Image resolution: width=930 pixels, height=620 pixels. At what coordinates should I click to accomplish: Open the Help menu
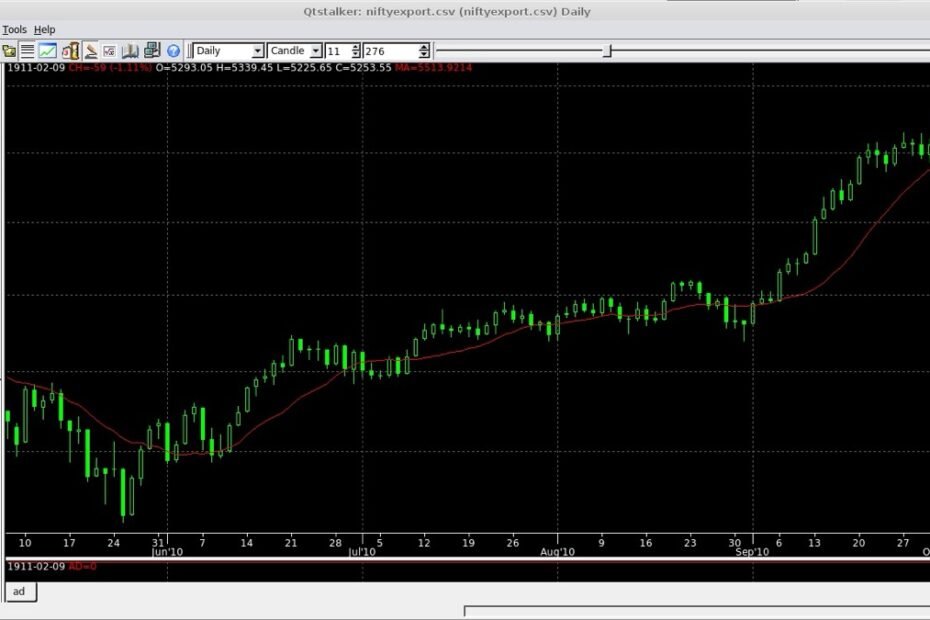[x=44, y=30]
